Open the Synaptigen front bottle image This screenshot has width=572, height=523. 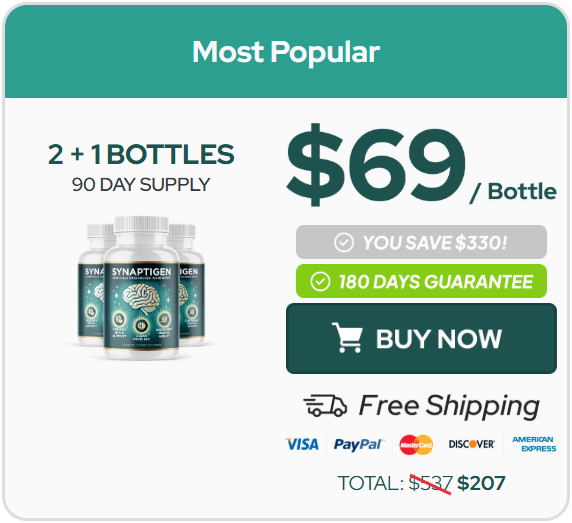[142, 288]
